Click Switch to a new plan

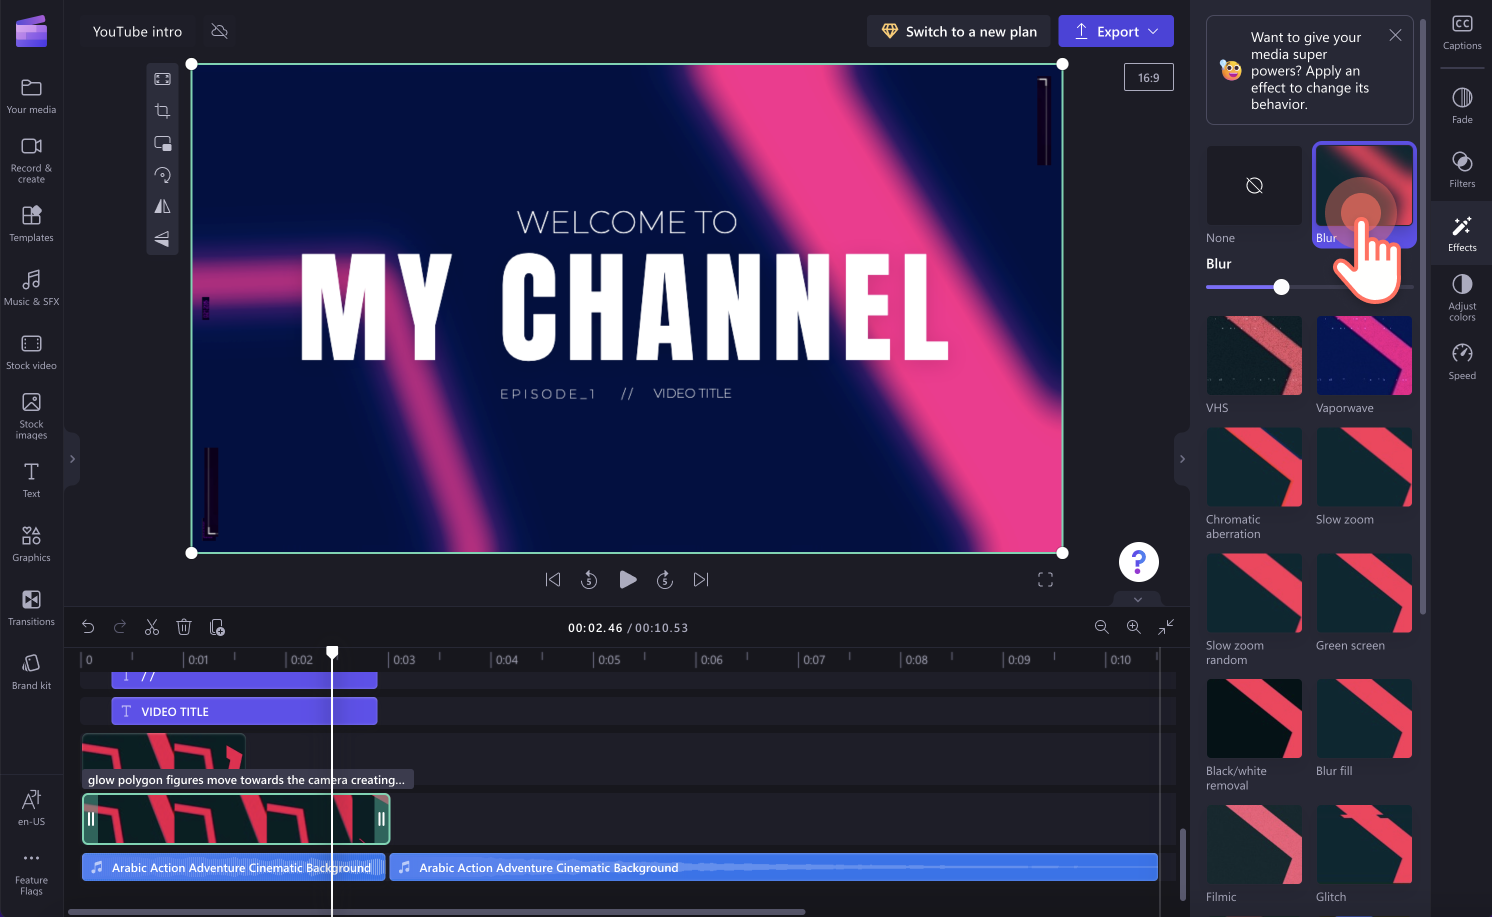958,31
